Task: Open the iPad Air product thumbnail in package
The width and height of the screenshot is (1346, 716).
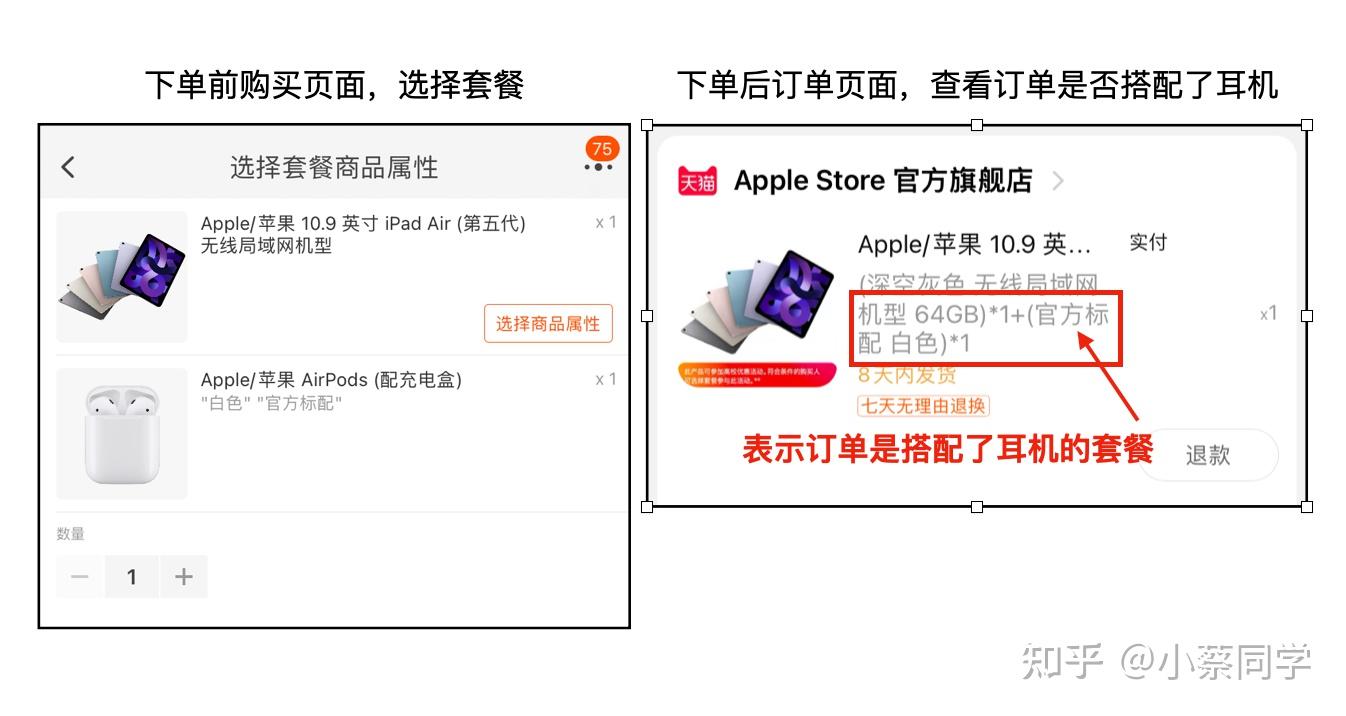Action: tap(122, 277)
